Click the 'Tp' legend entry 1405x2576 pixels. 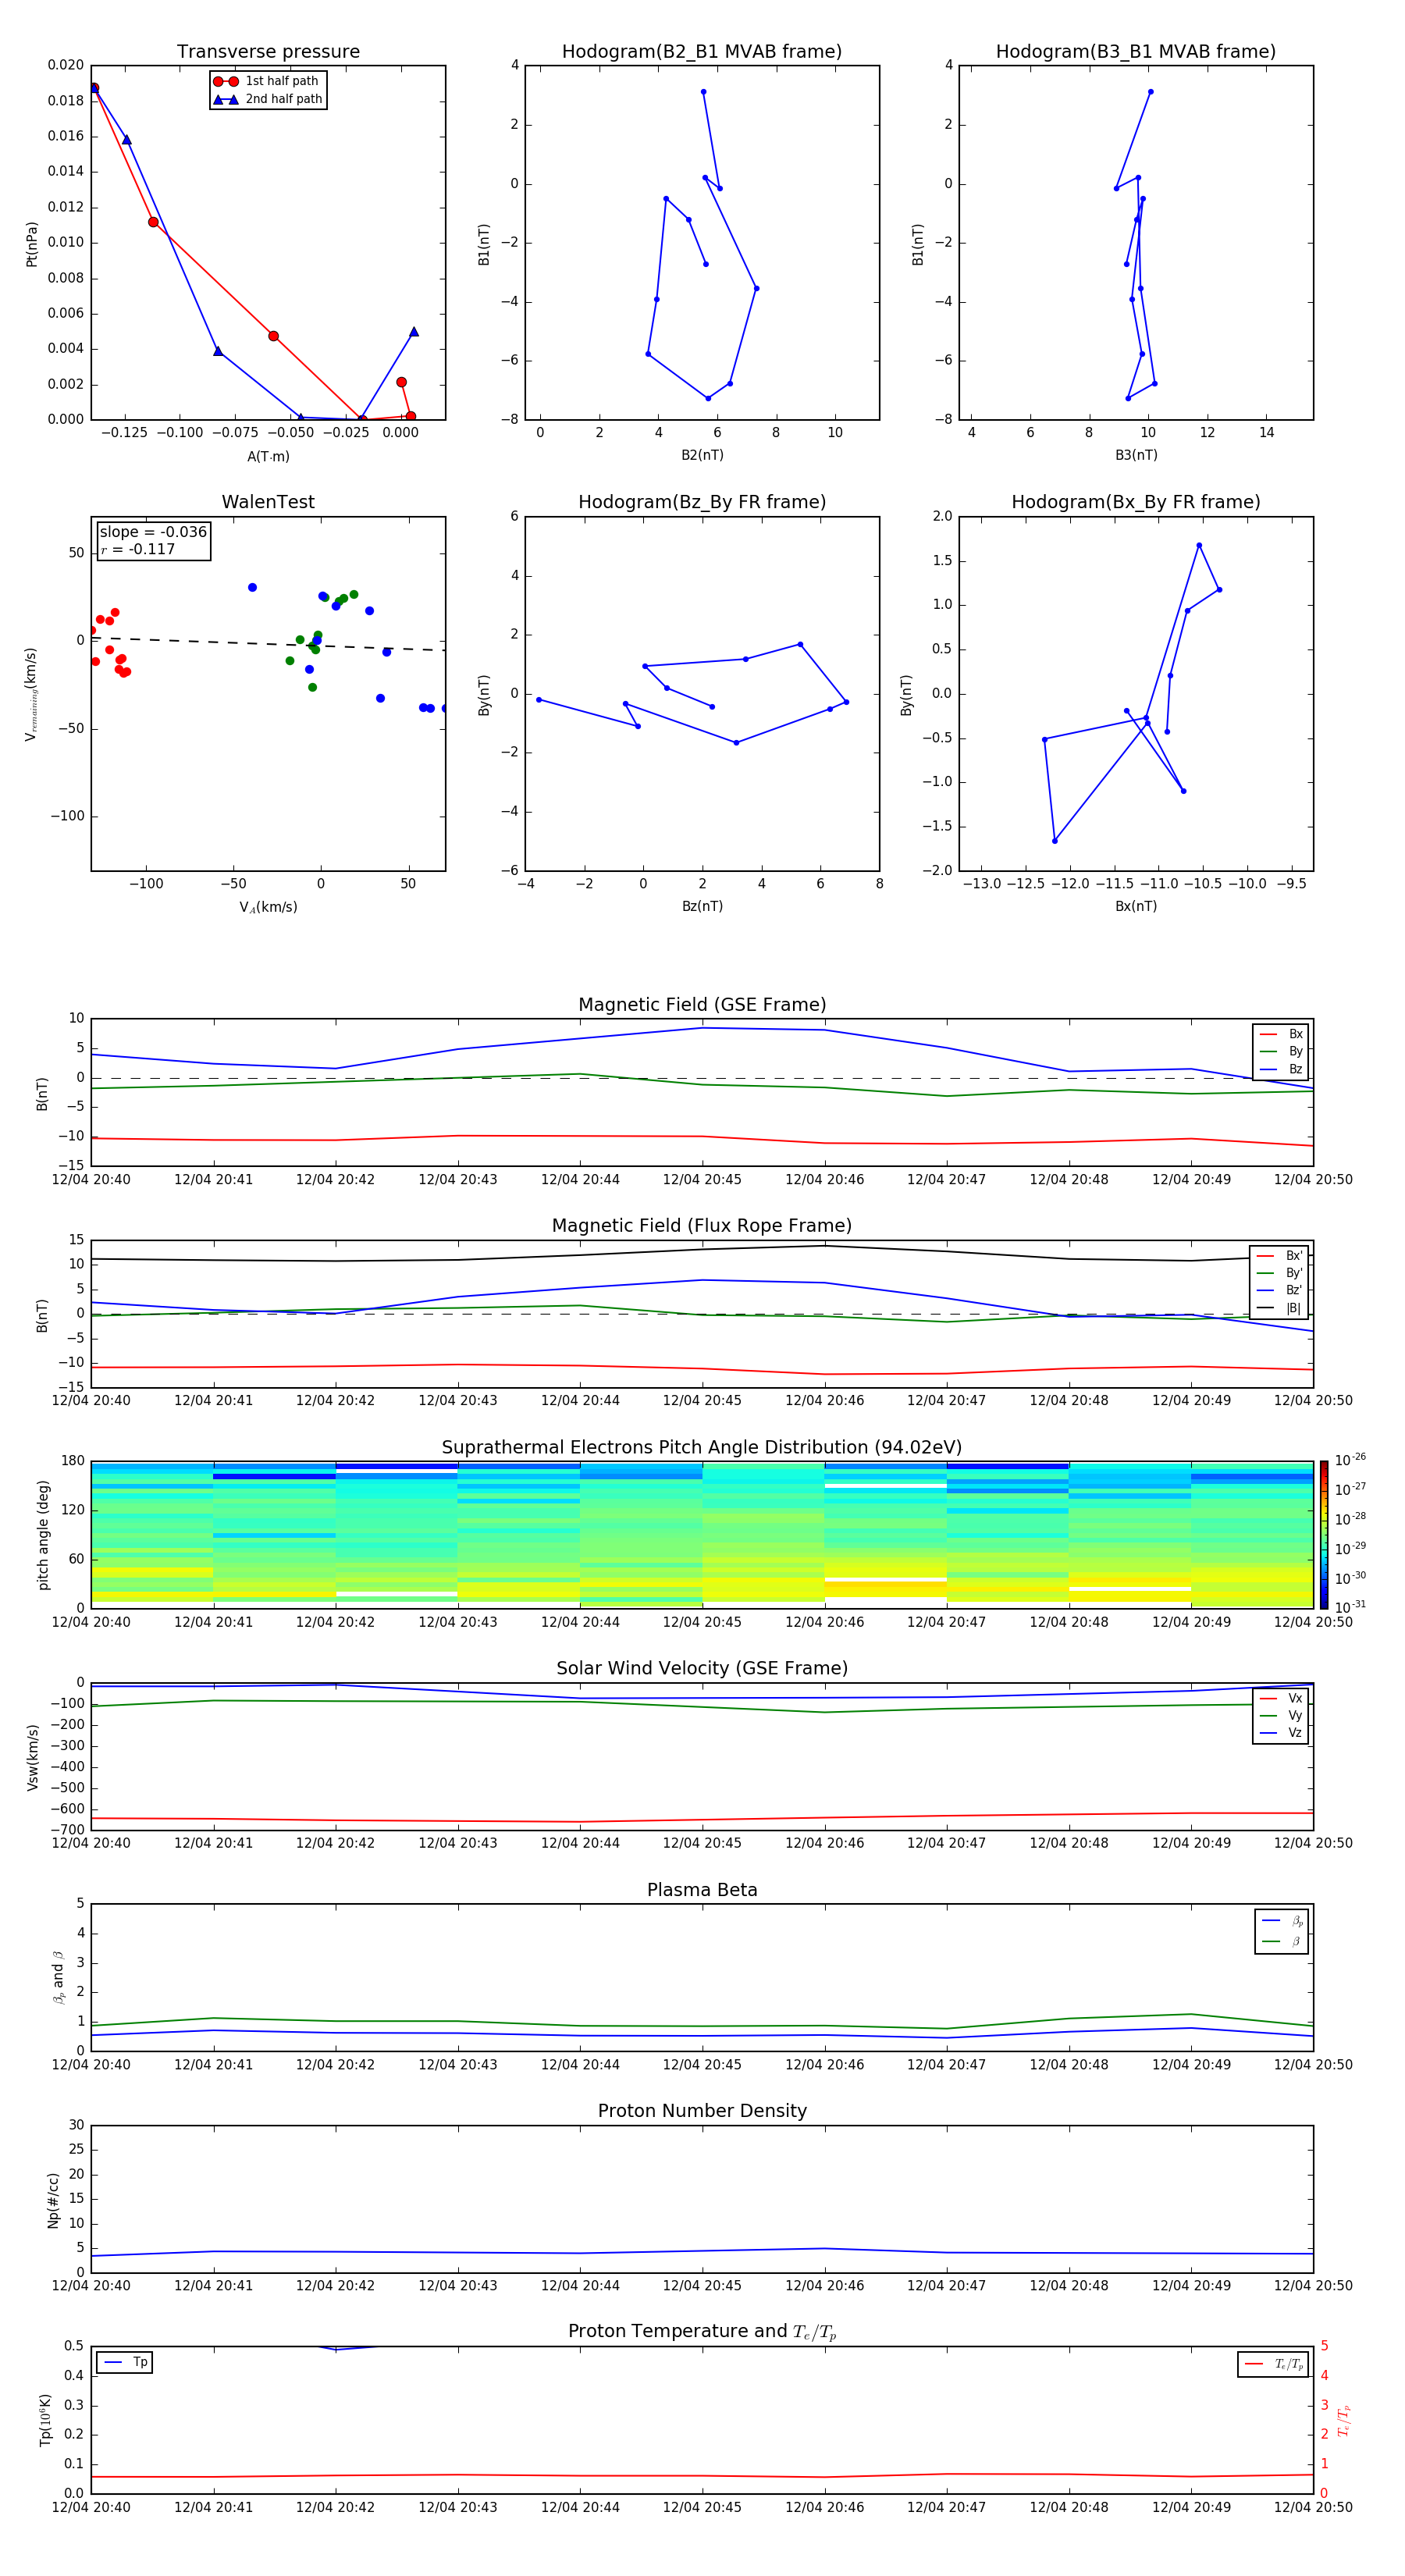(x=125, y=2363)
